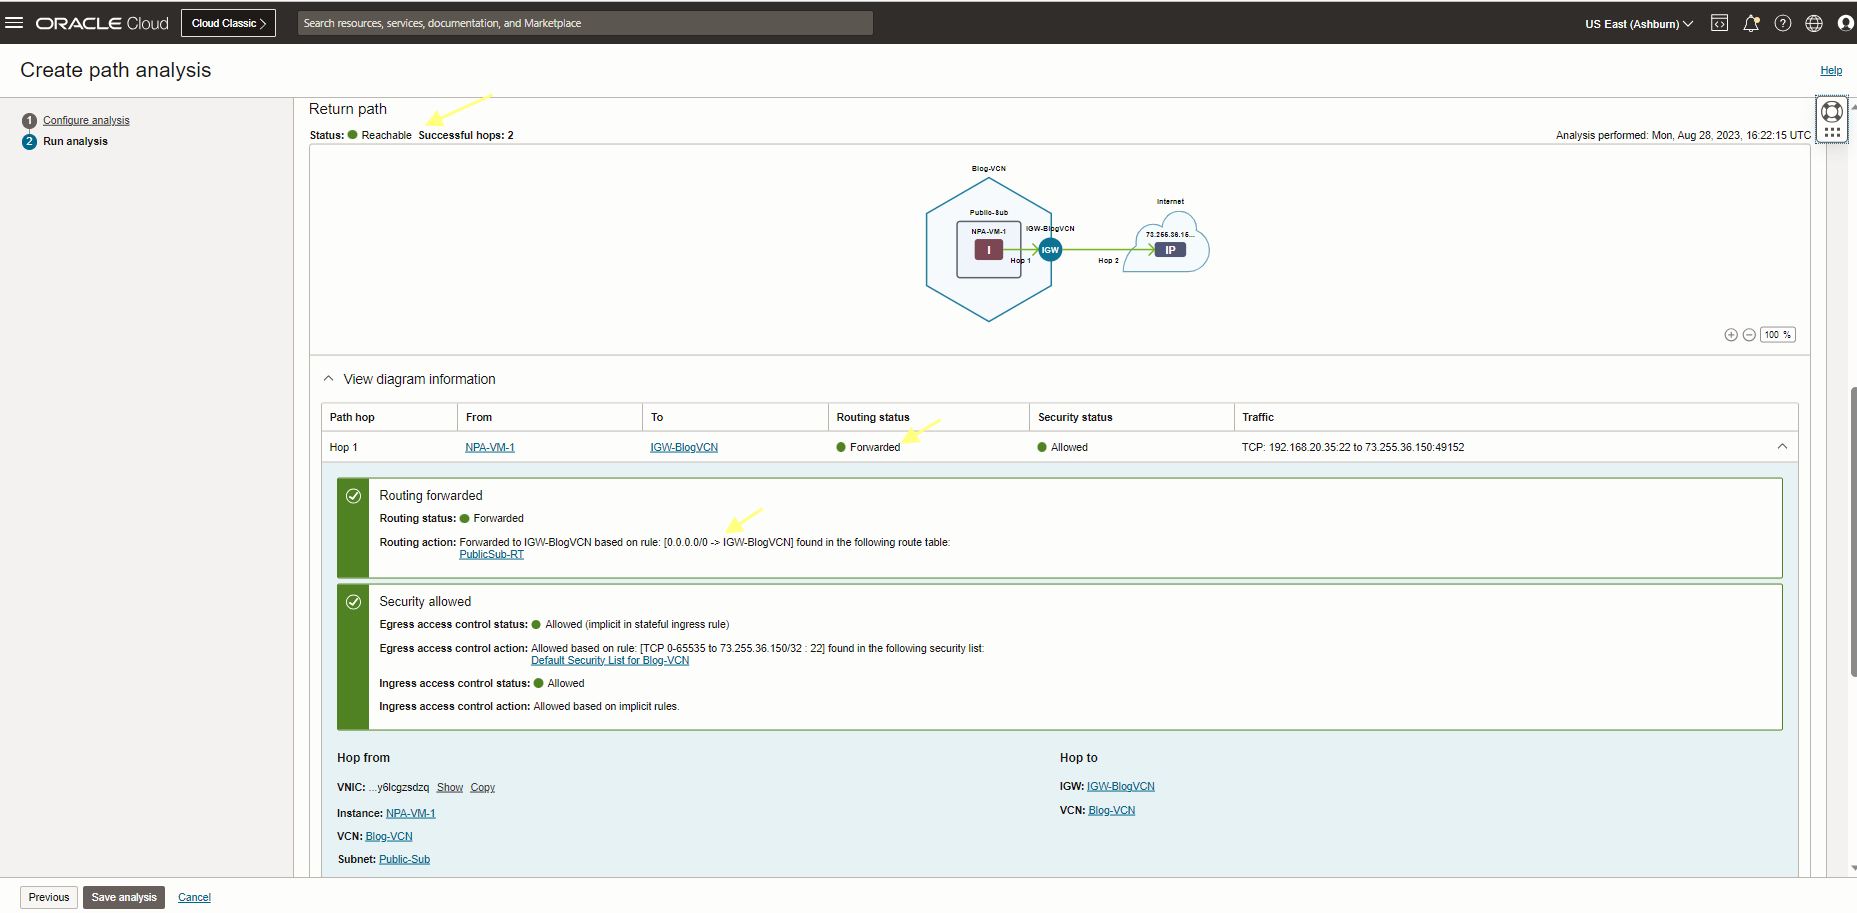1857x913 pixels.
Task: Zoom out on the path diagram
Action: pyautogui.click(x=1749, y=335)
